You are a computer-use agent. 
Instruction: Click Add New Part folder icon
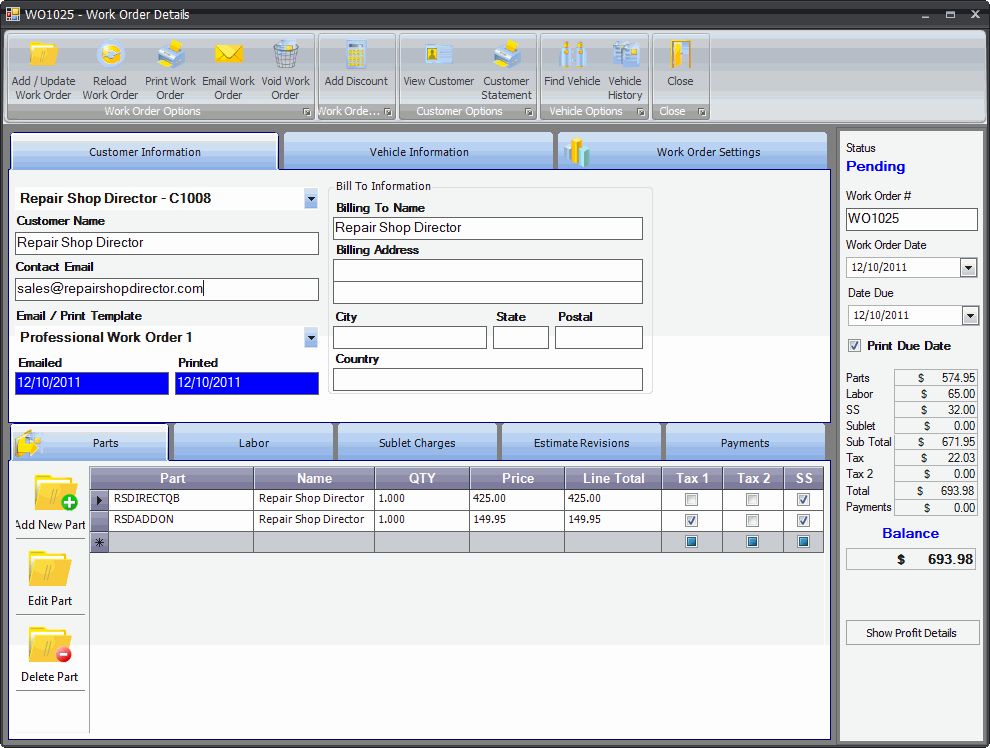click(x=55, y=493)
